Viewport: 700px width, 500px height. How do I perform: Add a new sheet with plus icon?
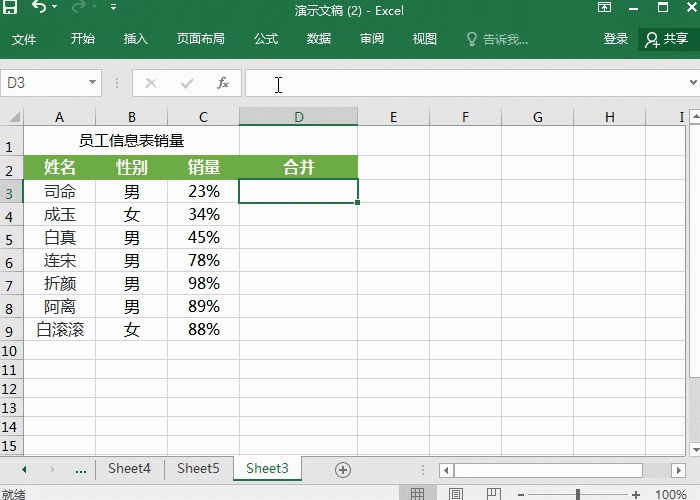343,470
